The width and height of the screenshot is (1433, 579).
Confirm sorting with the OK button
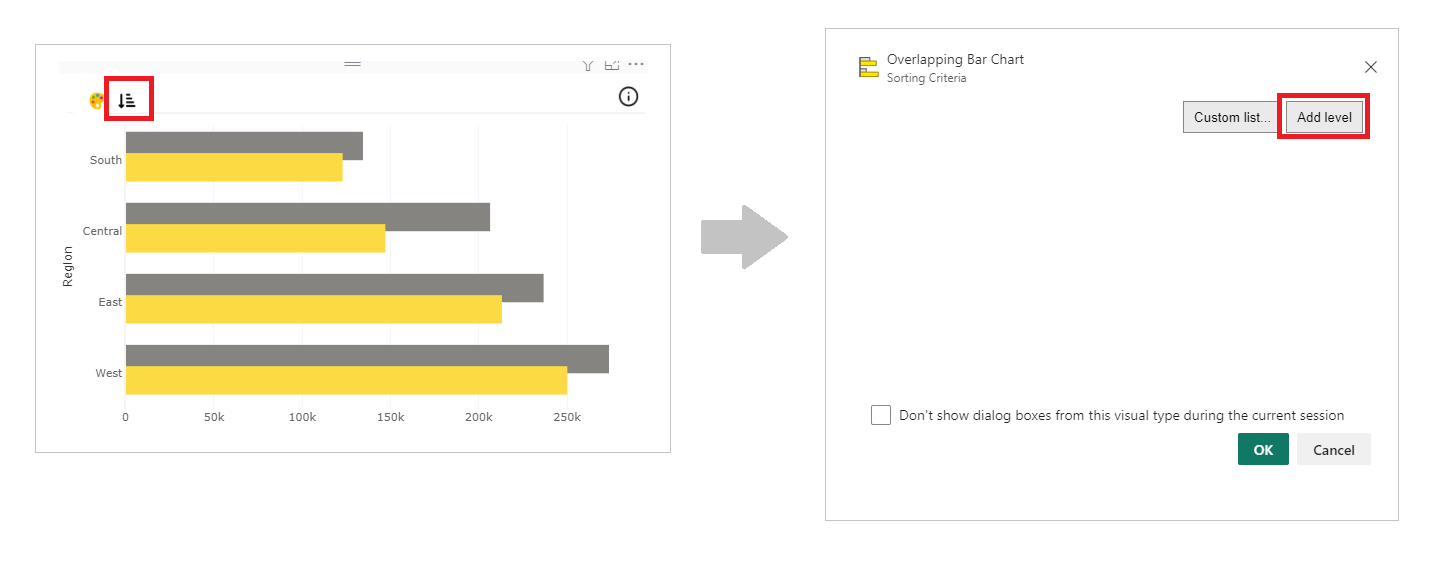[x=1262, y=449]
